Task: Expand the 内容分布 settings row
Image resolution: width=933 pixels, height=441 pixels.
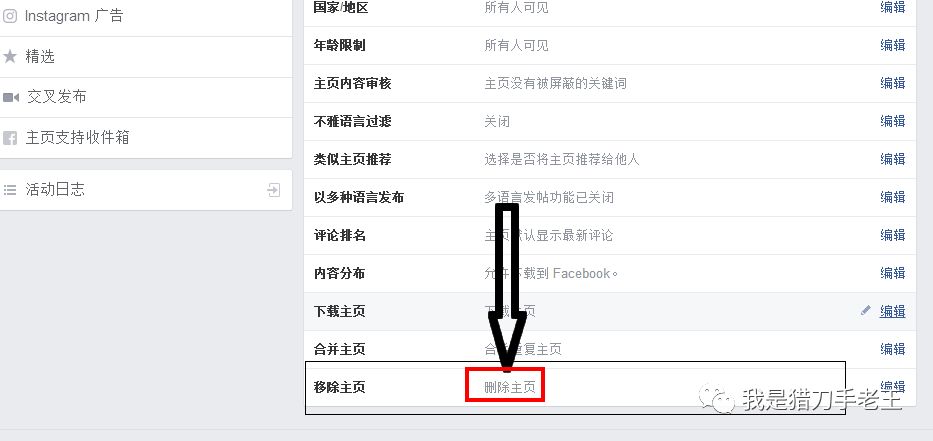Action: [x=610, y=273]
